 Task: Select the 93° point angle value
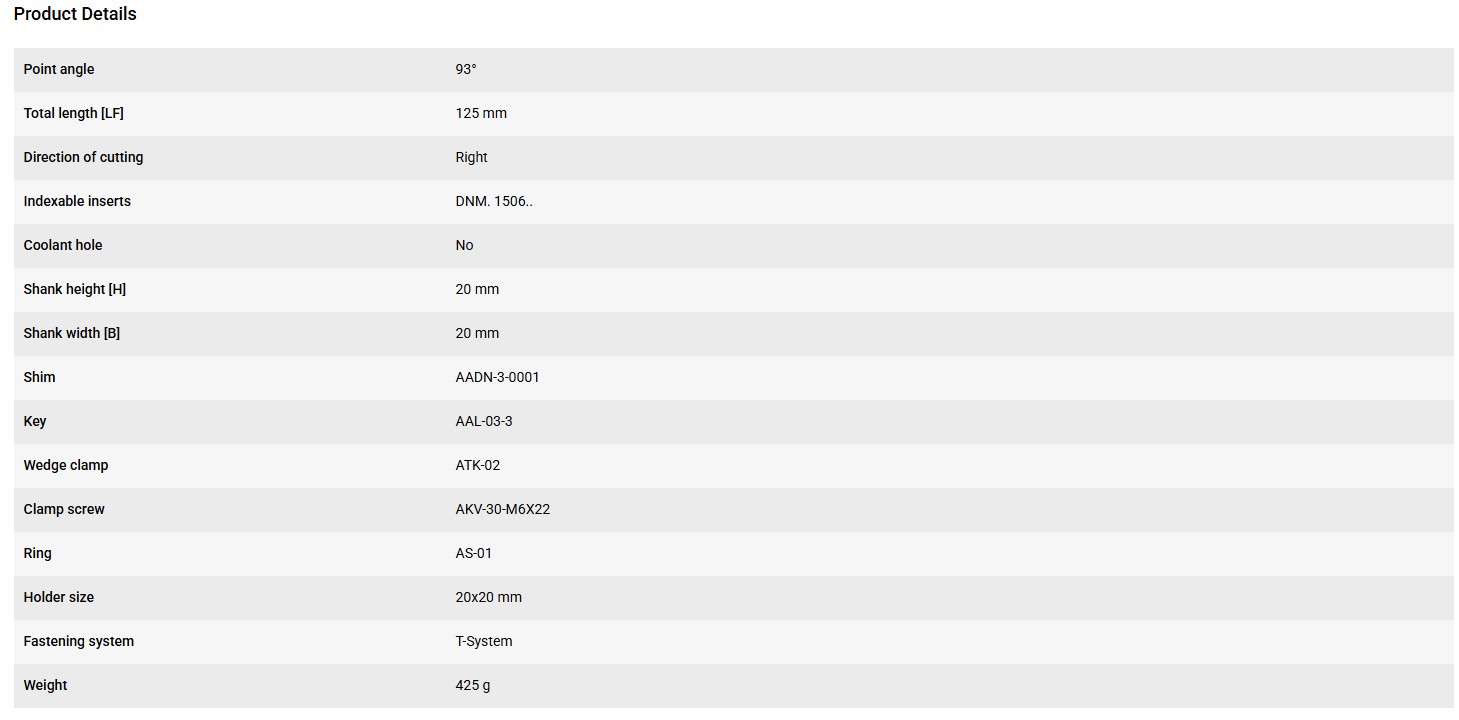pyautogui.click(x=466, y=69)
